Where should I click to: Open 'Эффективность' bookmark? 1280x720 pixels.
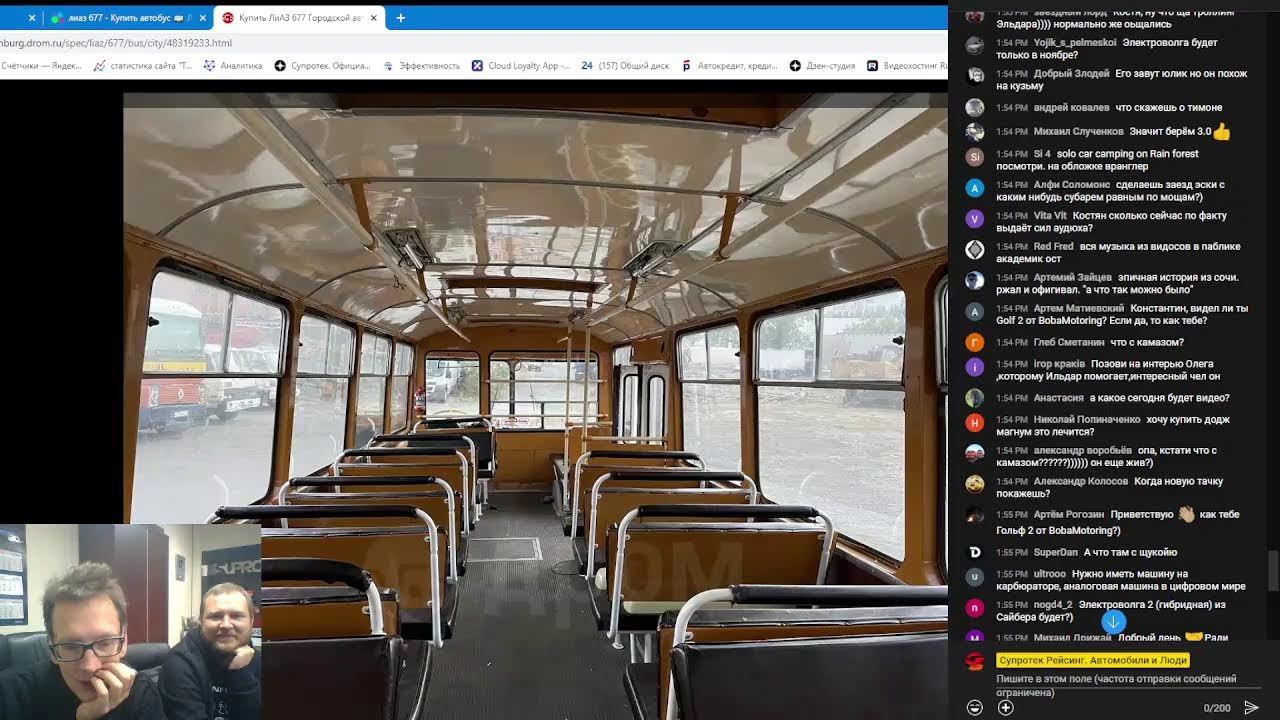coord(422,66)
